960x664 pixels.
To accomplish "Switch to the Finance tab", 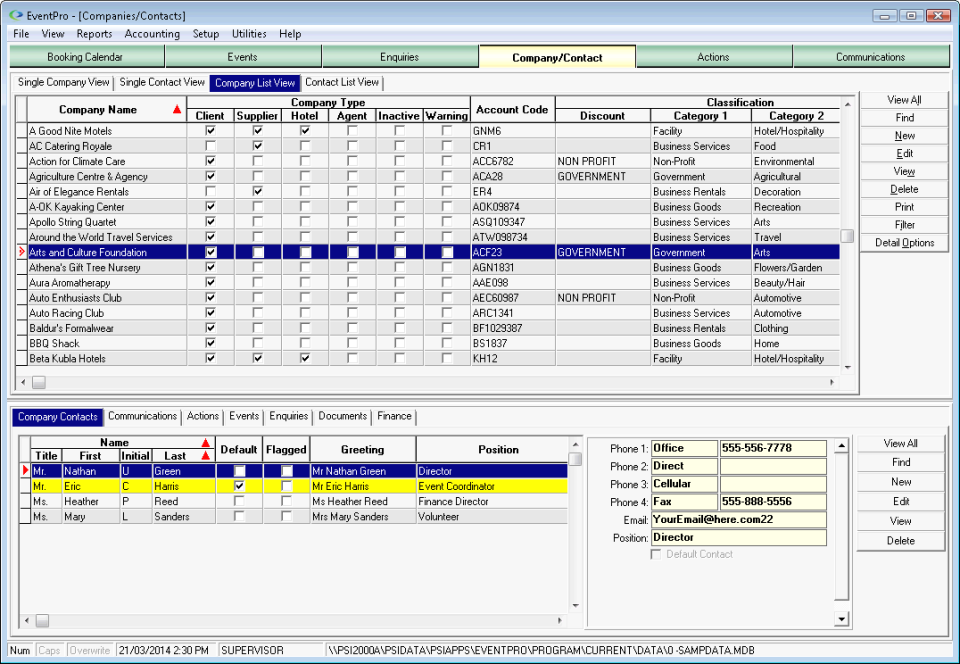I will tap(394, 416).
